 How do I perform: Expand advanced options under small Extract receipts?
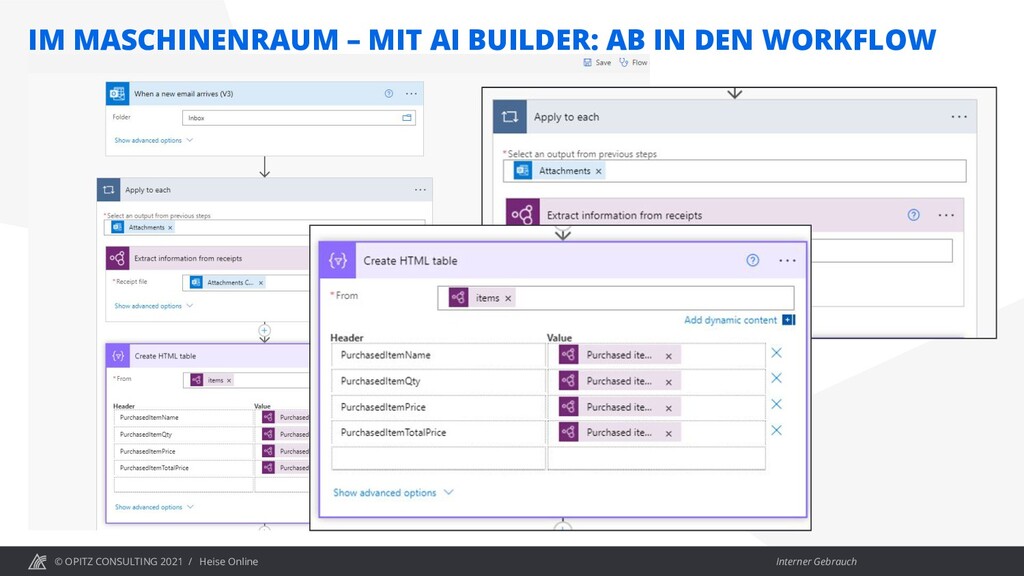tap(153, 306)
